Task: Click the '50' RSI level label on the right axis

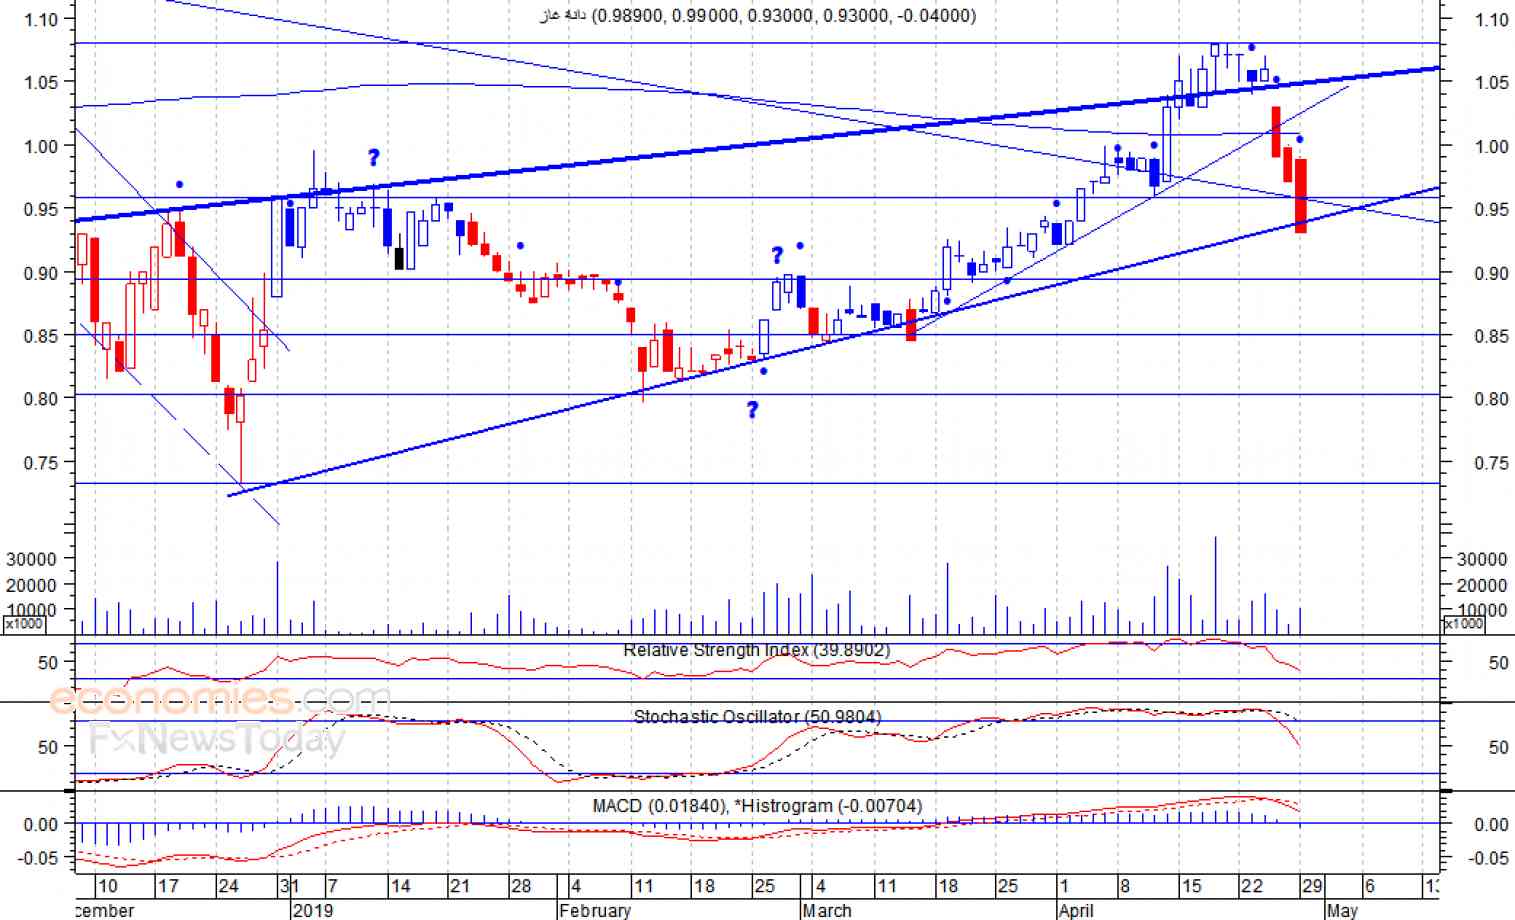Action: [x=1498, y=663]
